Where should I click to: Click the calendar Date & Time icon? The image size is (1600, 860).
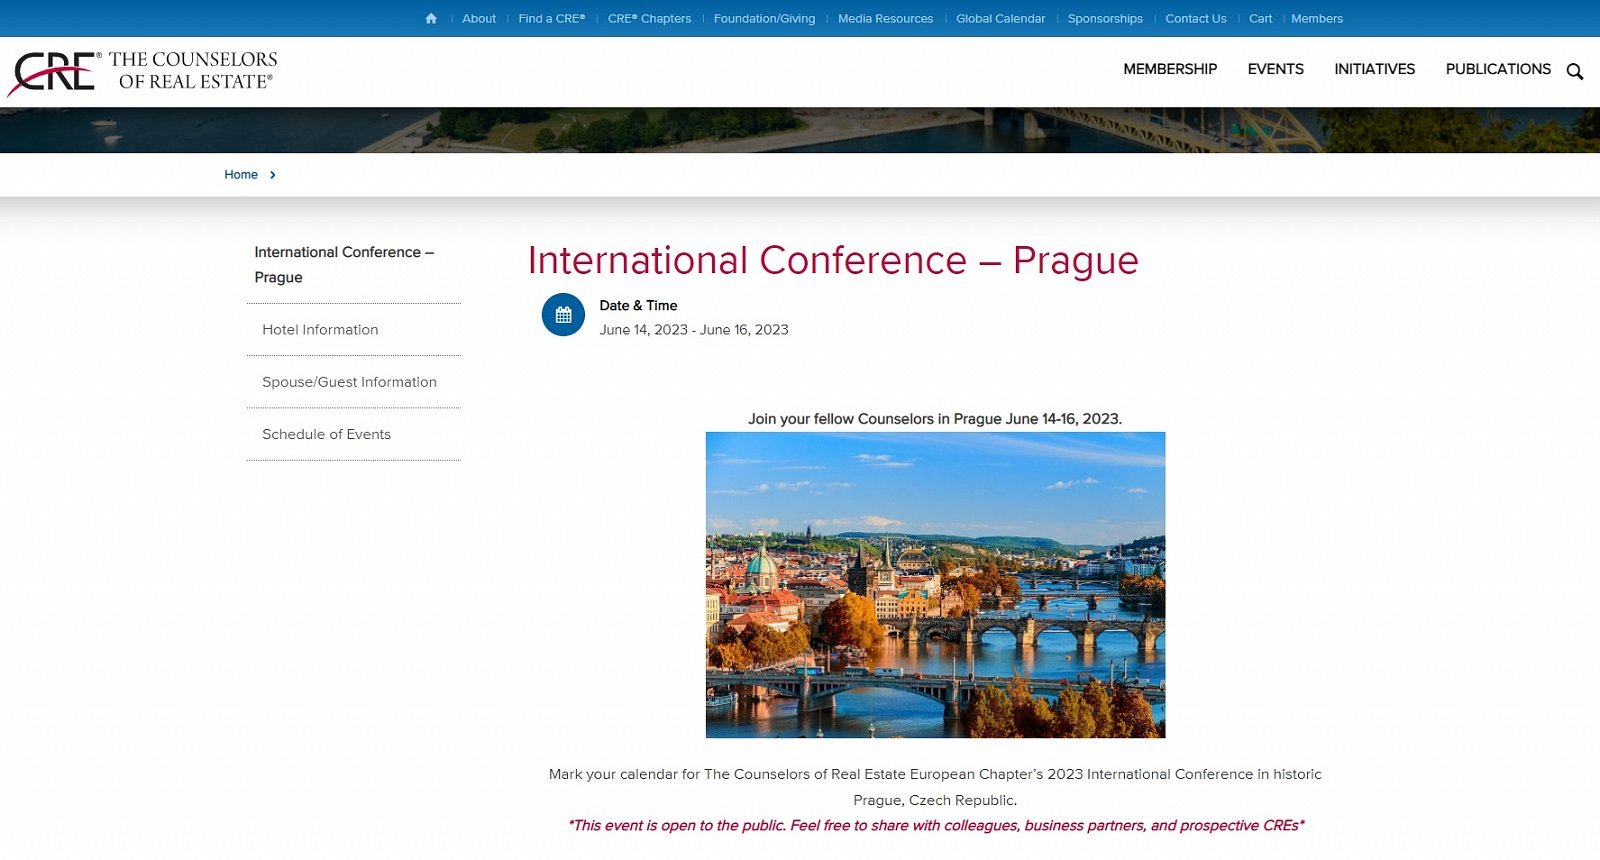(x=563, y=315)
